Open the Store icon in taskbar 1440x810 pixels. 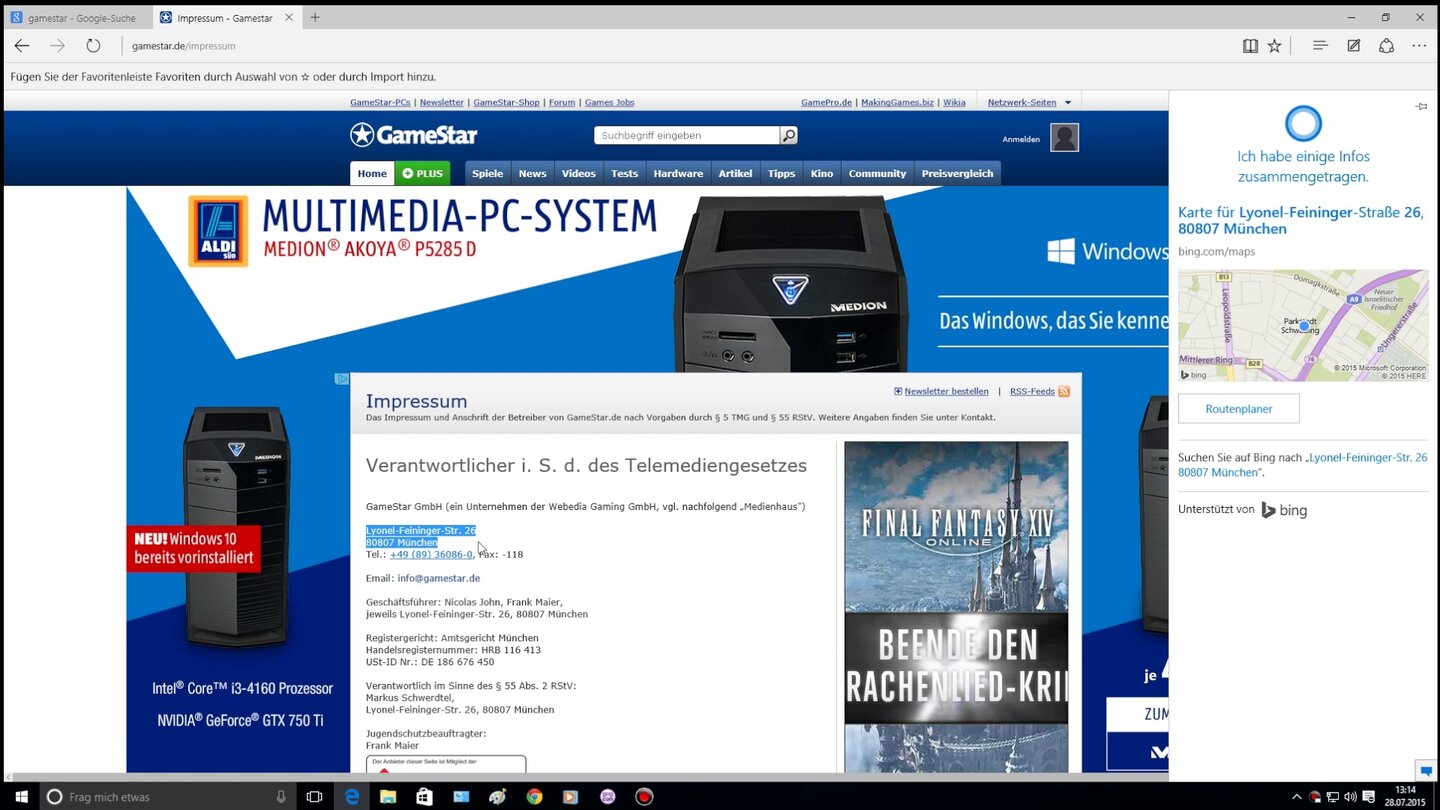[x=424, y=797]
